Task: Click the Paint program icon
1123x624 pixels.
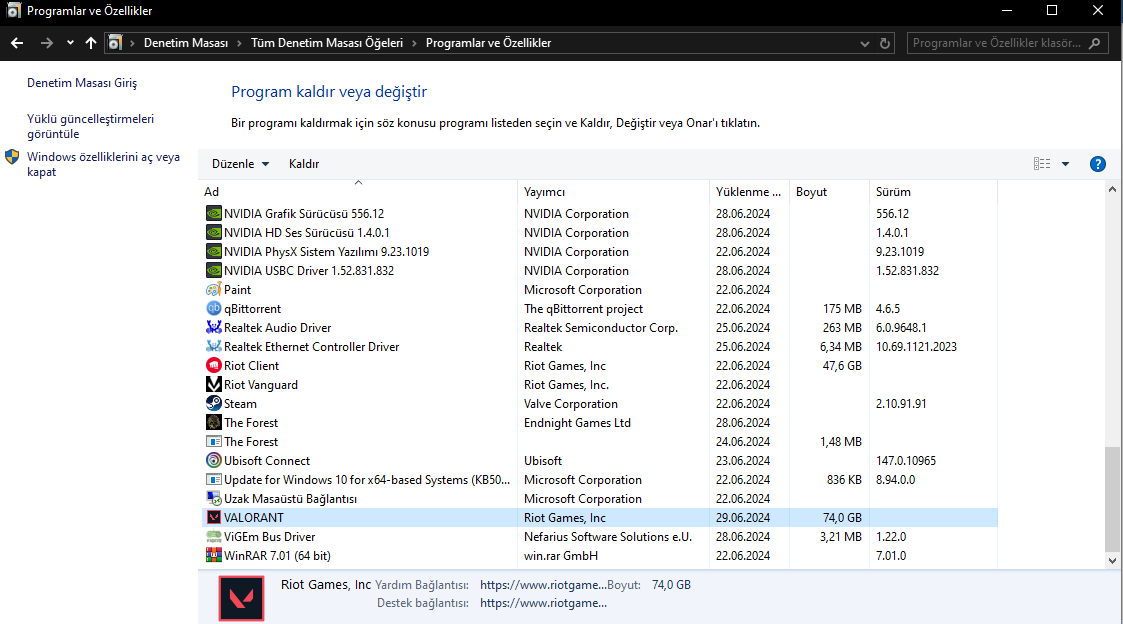Action: coord(213,289)
